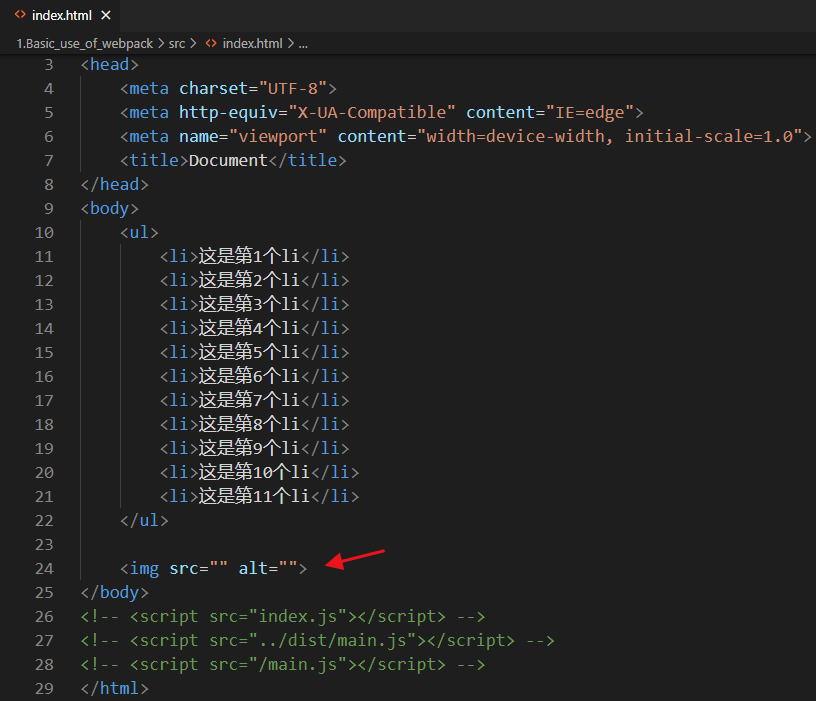Viewport: 816px width, 701px height.
Task: Click the body opening tag on line 9
Action: point(108,208)
